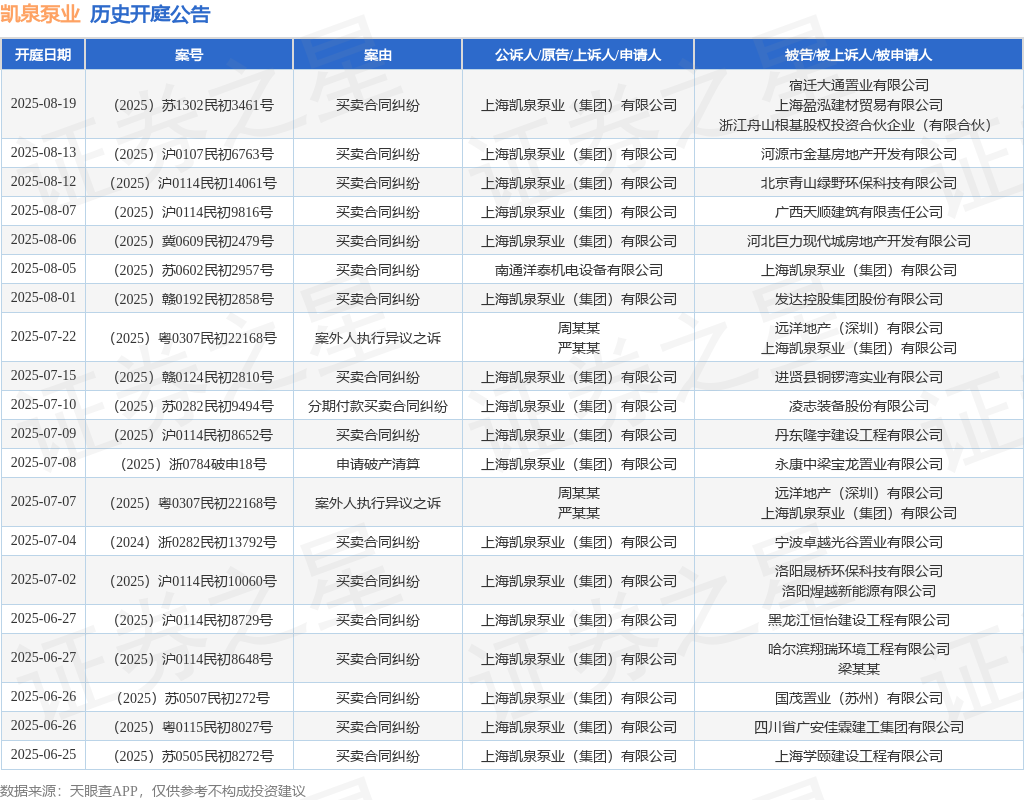Select the date 2025-07-15

click(x=43, y=376)
